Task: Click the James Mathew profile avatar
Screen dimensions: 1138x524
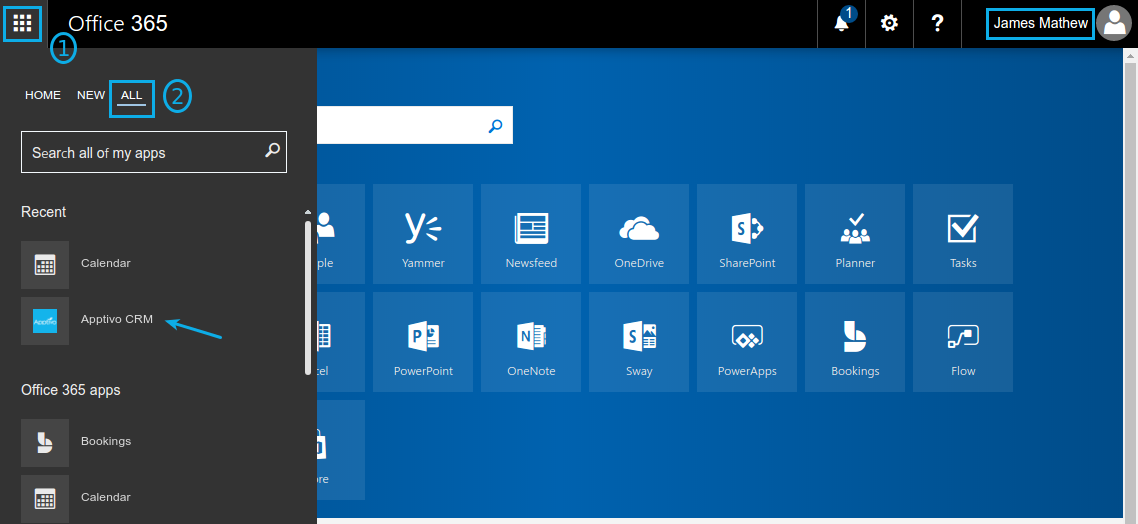Action: (x=1114, y=23)
